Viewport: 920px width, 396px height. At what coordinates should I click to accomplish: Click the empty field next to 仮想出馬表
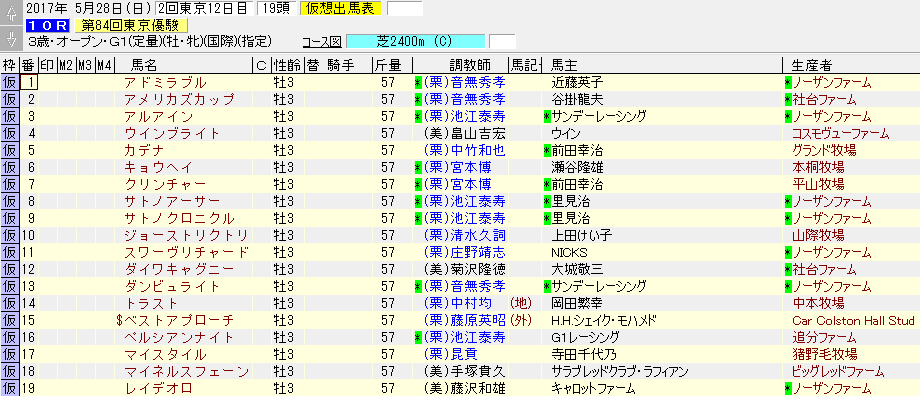coord(405,8)
